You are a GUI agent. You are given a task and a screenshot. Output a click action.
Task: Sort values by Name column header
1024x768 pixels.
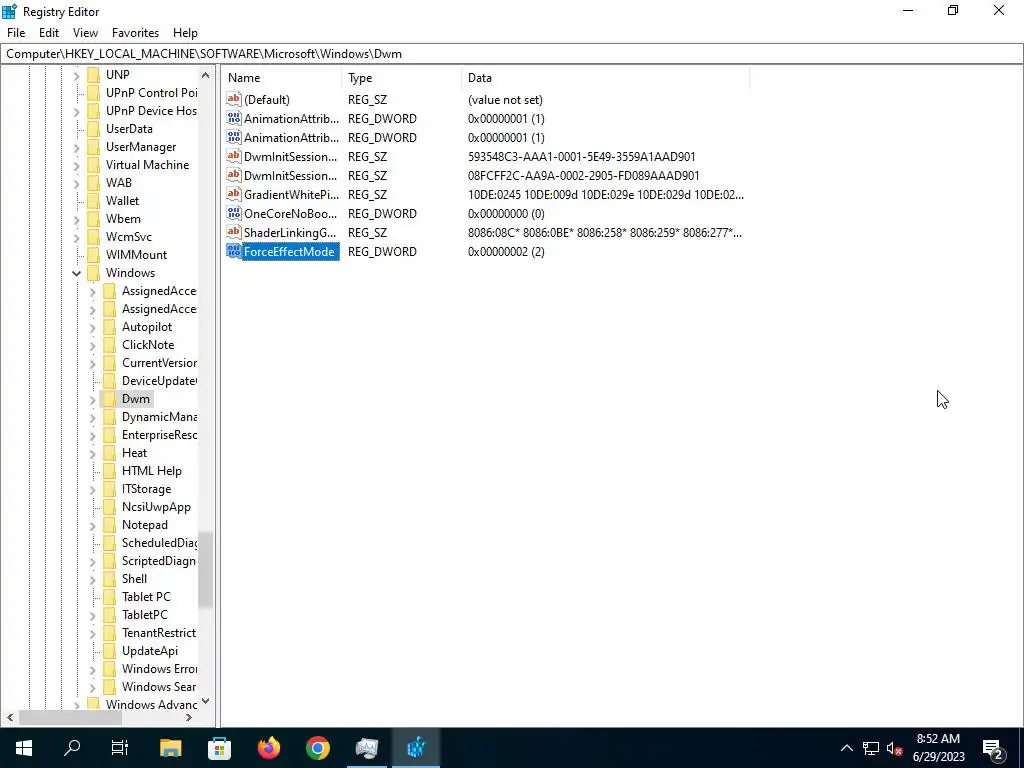click(x=282, y=78)
